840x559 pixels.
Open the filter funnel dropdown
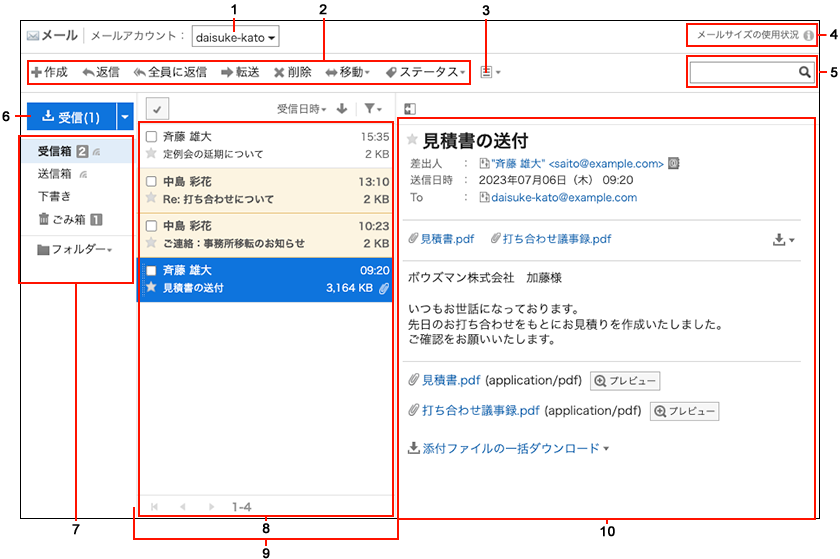373,109
